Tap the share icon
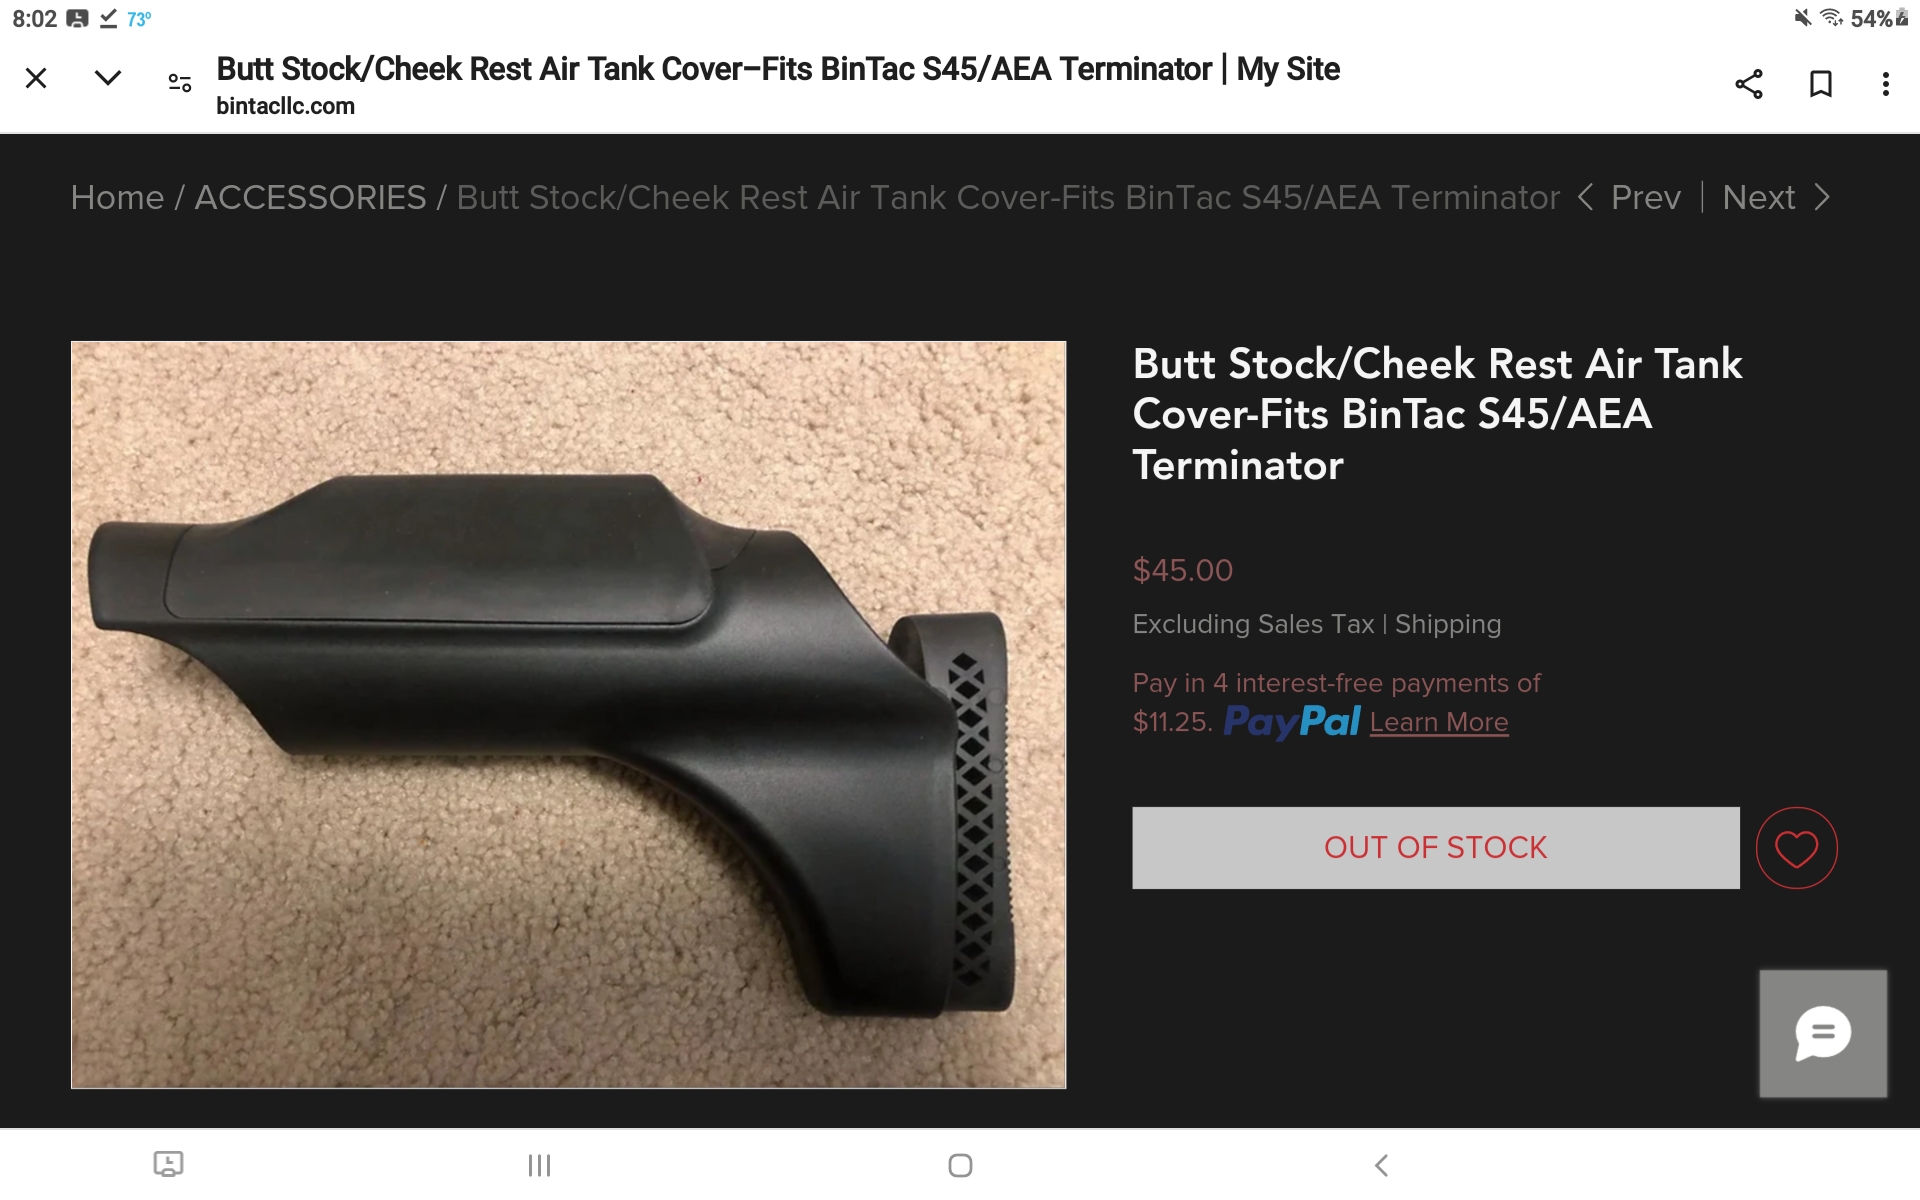 click(x=1749, y=84)
